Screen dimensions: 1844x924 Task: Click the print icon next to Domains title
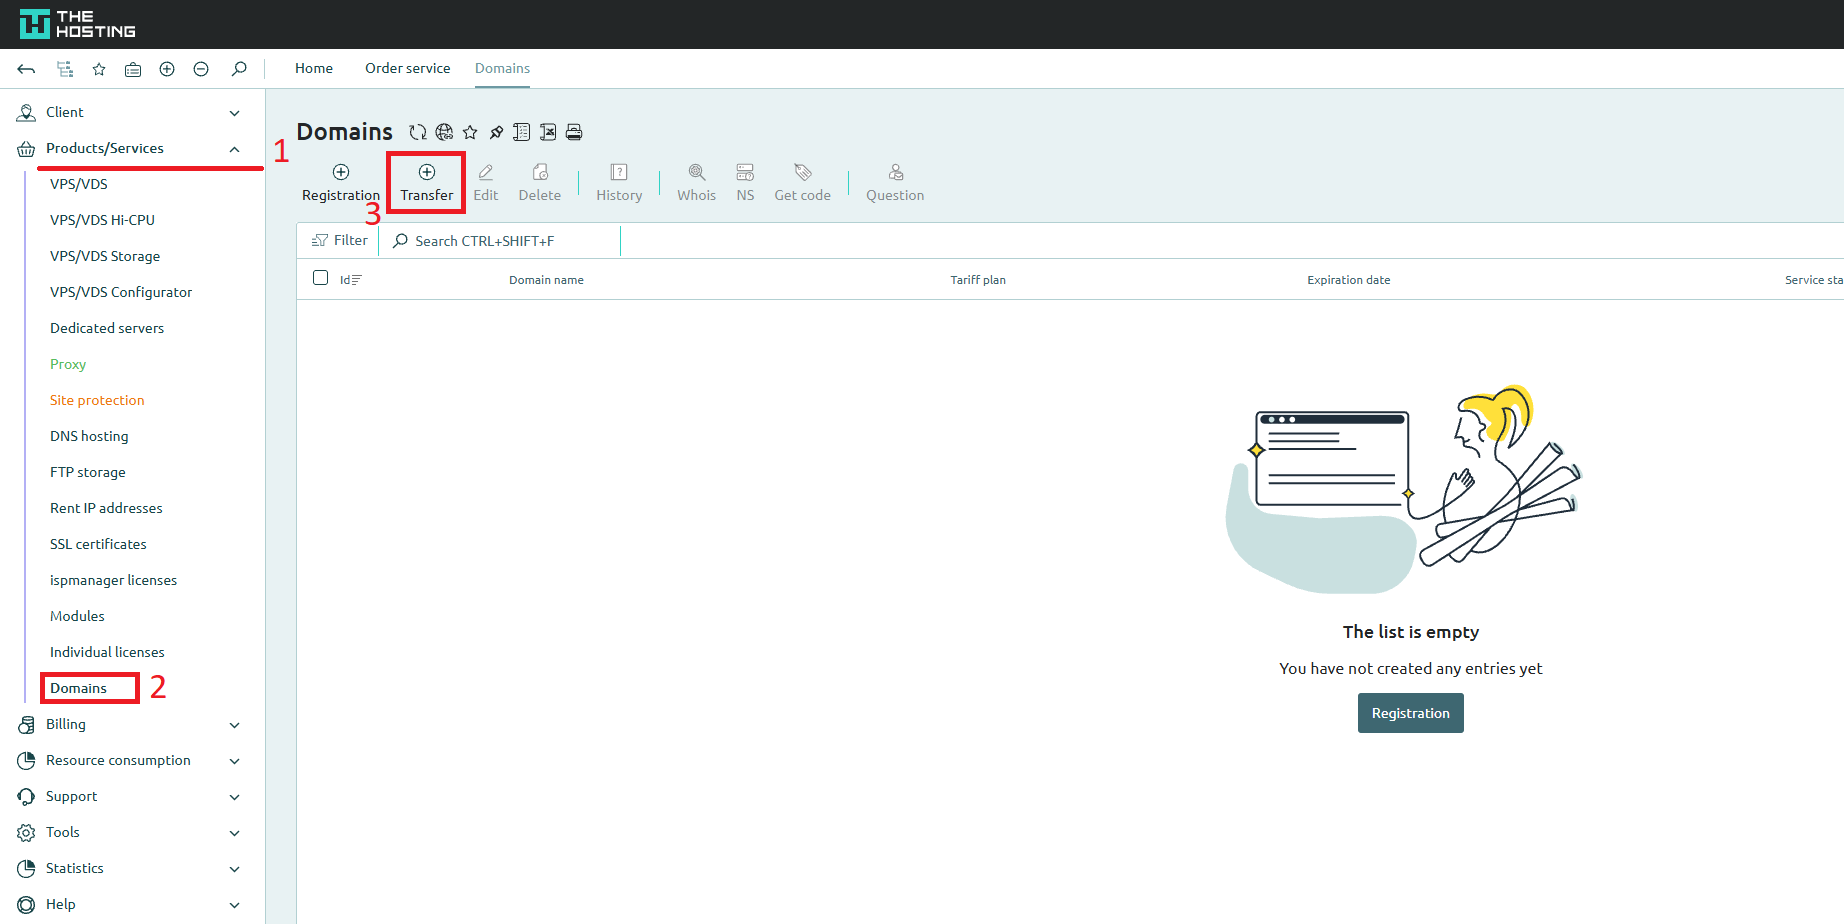[x=574, y=132]
